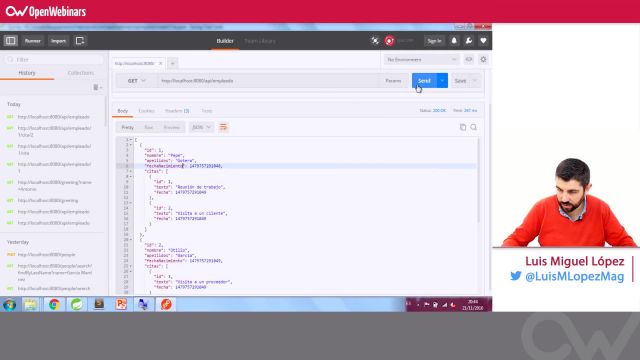The width and height of the screenshot is (640, 360).
Task: Add a new request tab with plus
Action: point(173,63)
